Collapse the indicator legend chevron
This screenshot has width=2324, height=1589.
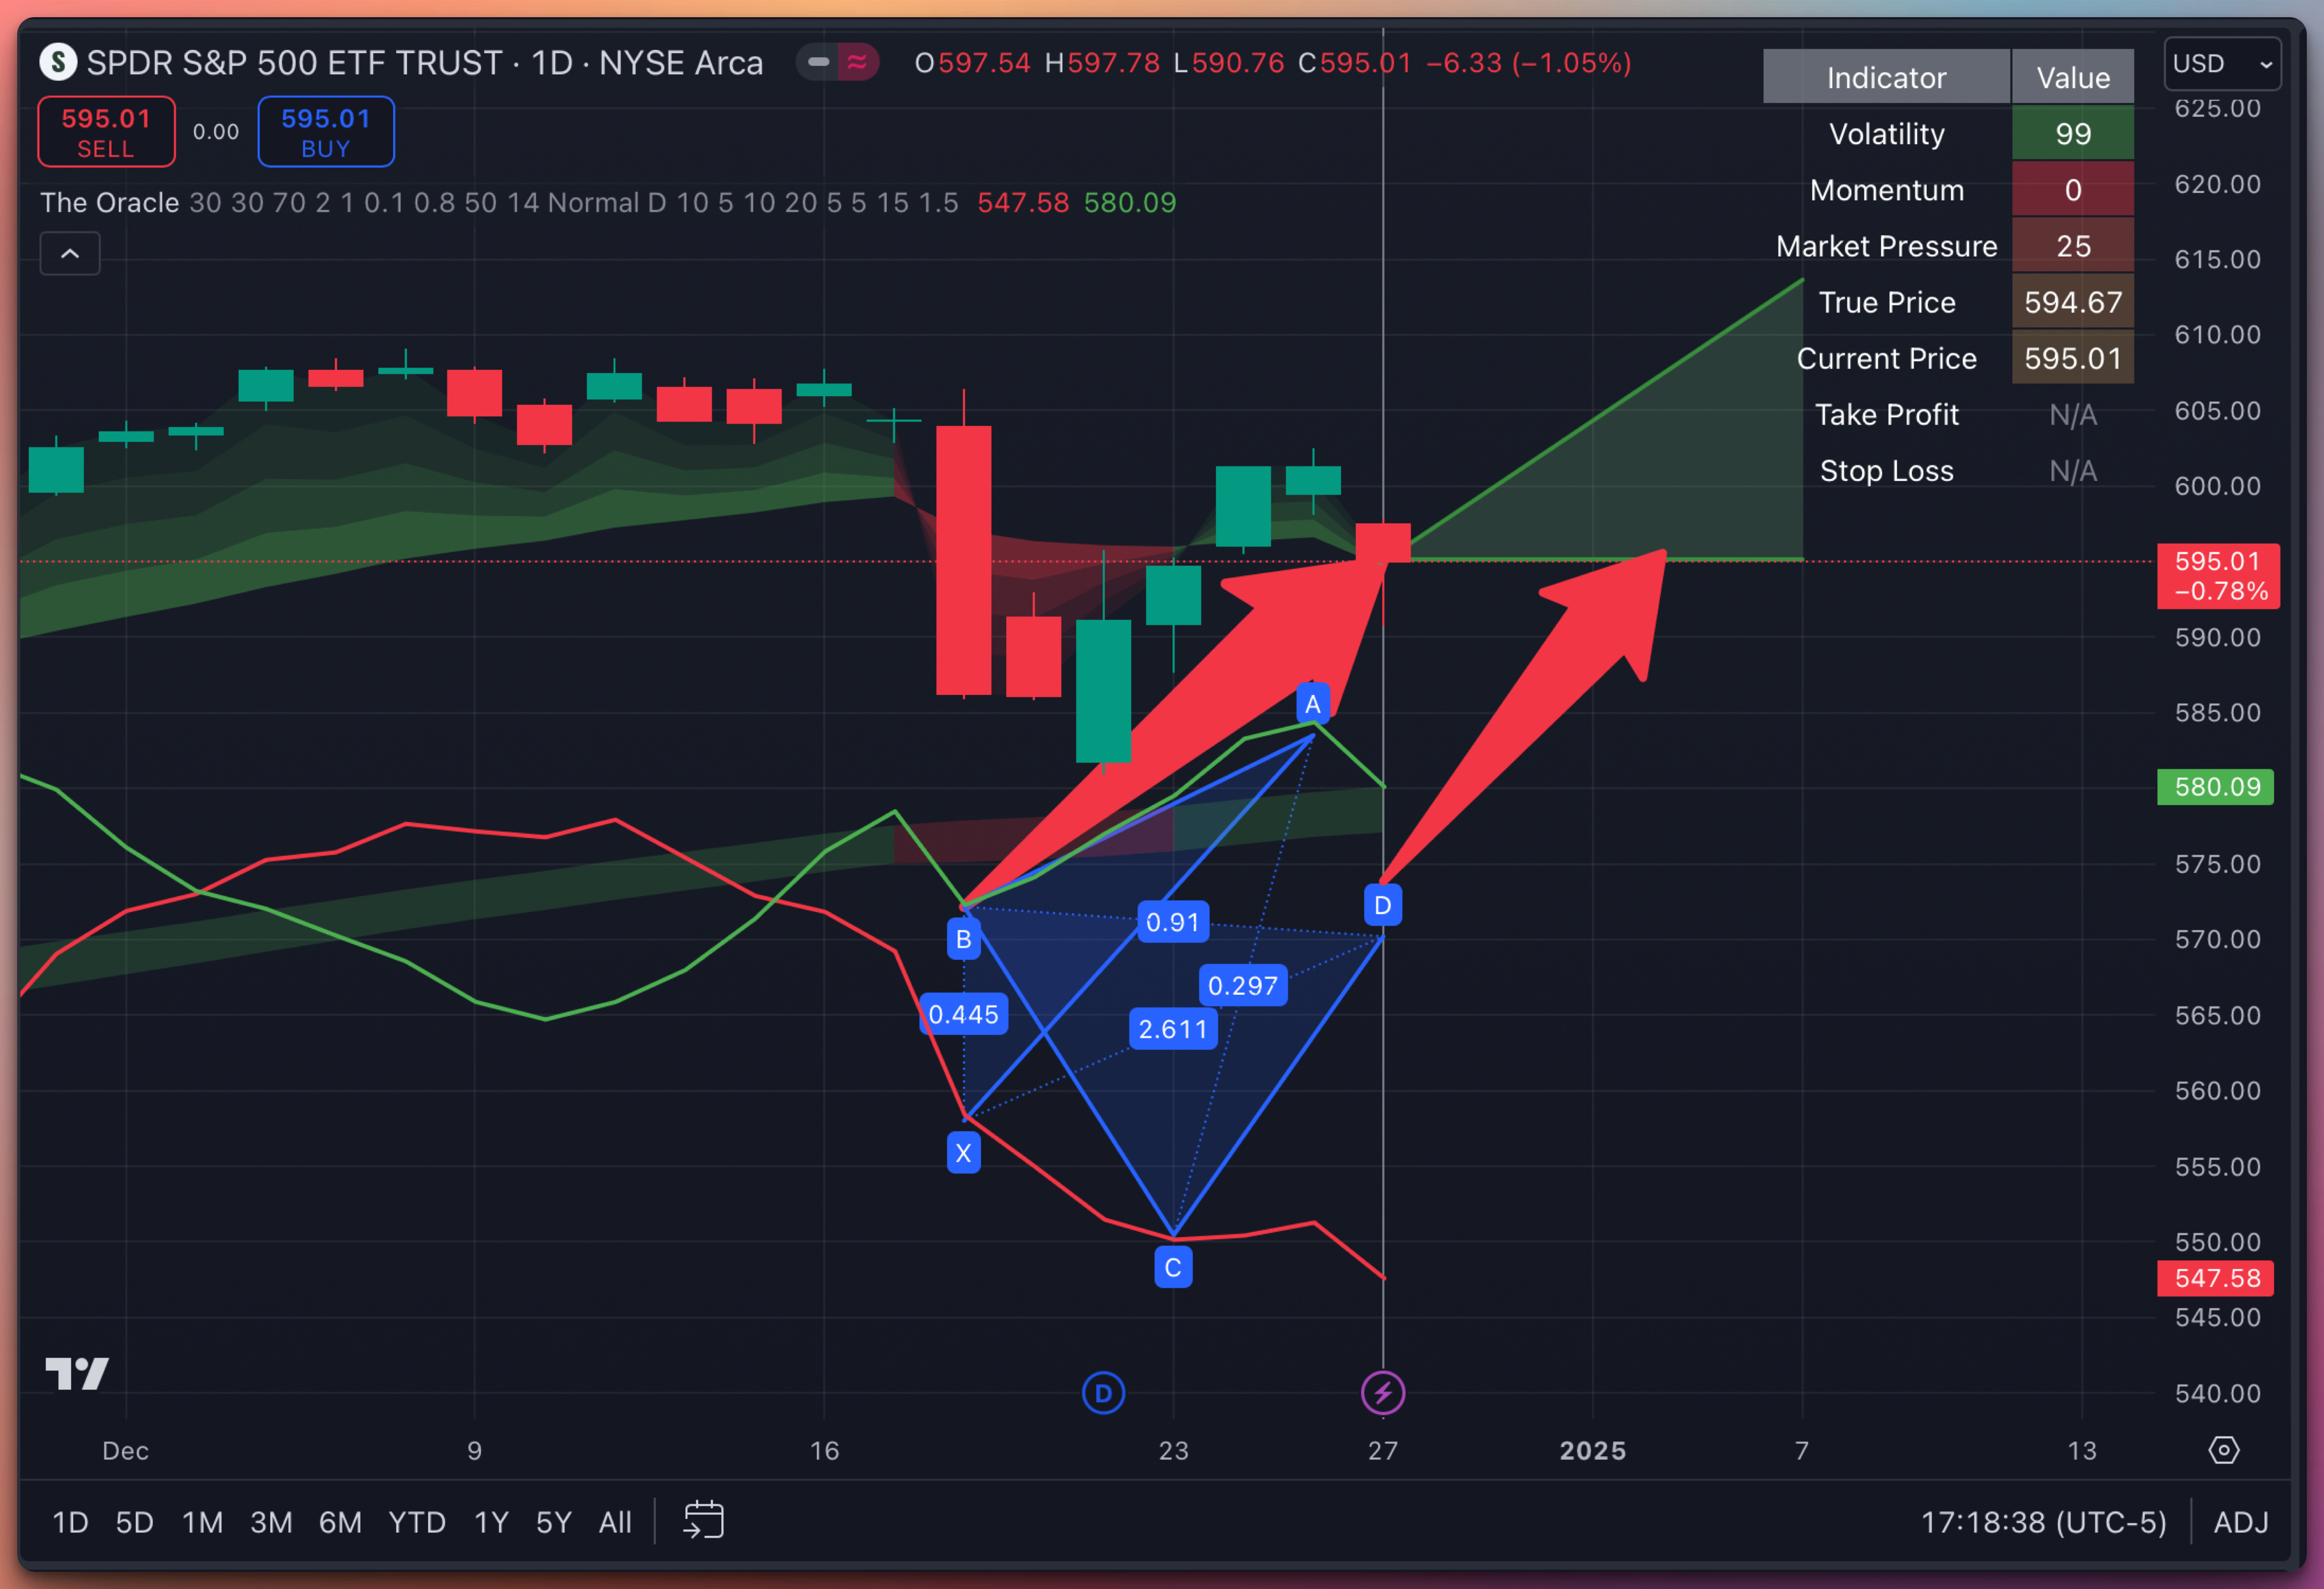coord(70,254)
